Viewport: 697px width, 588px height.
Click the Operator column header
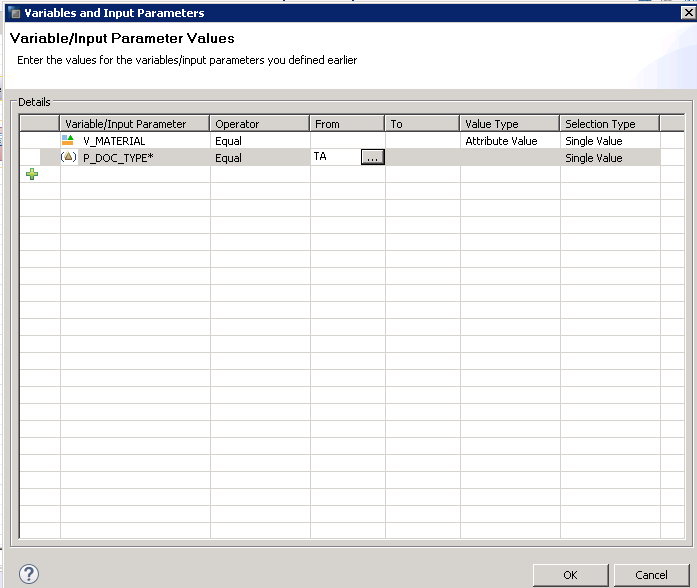[260, 124]
